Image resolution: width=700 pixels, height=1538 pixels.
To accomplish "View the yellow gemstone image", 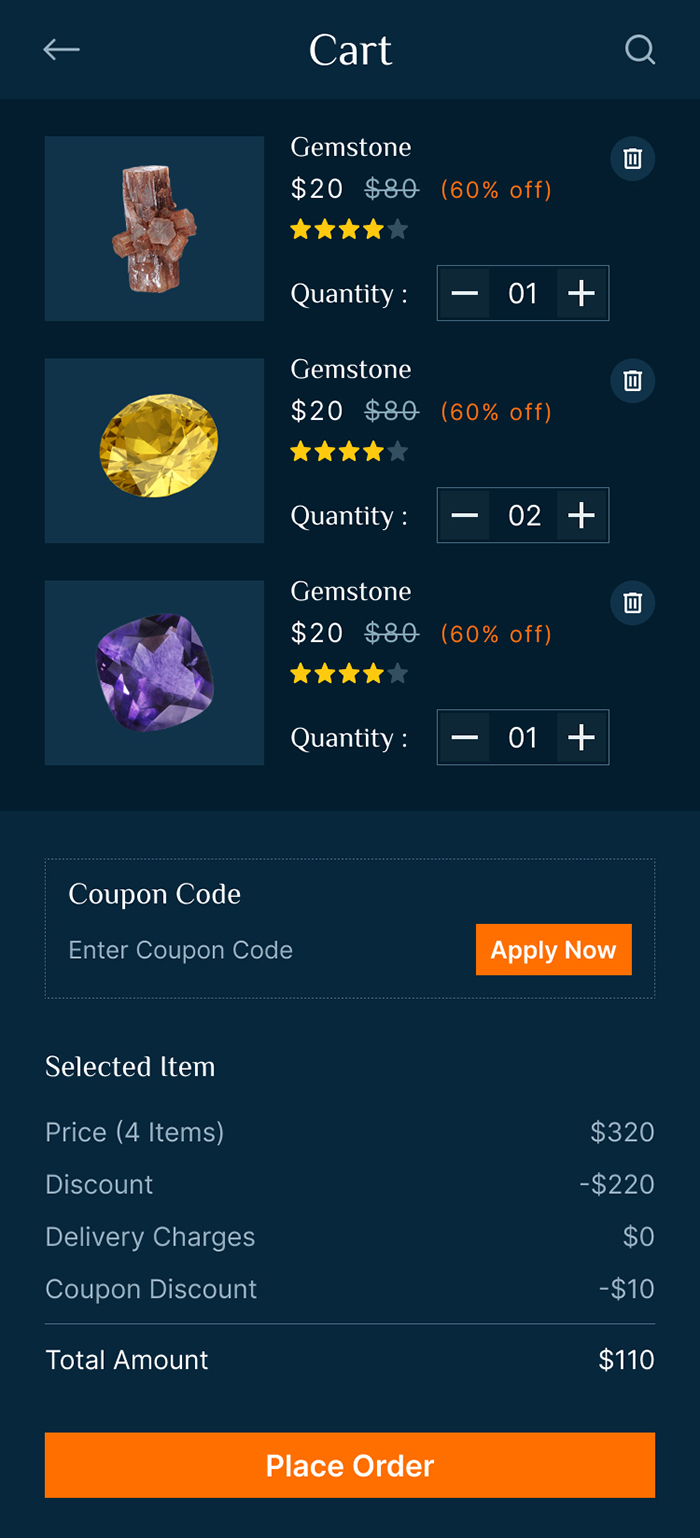I will pos(154,451).
